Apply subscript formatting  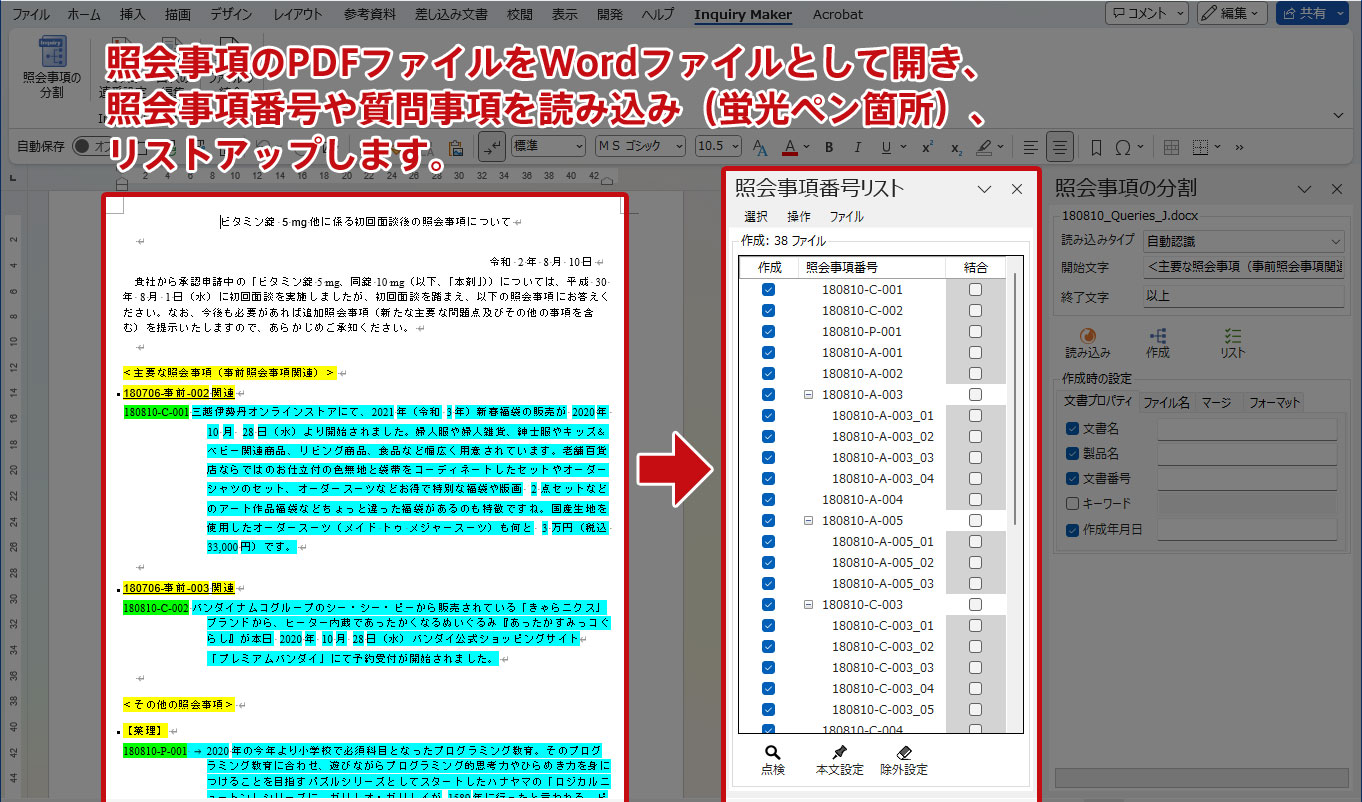[956, 147]
